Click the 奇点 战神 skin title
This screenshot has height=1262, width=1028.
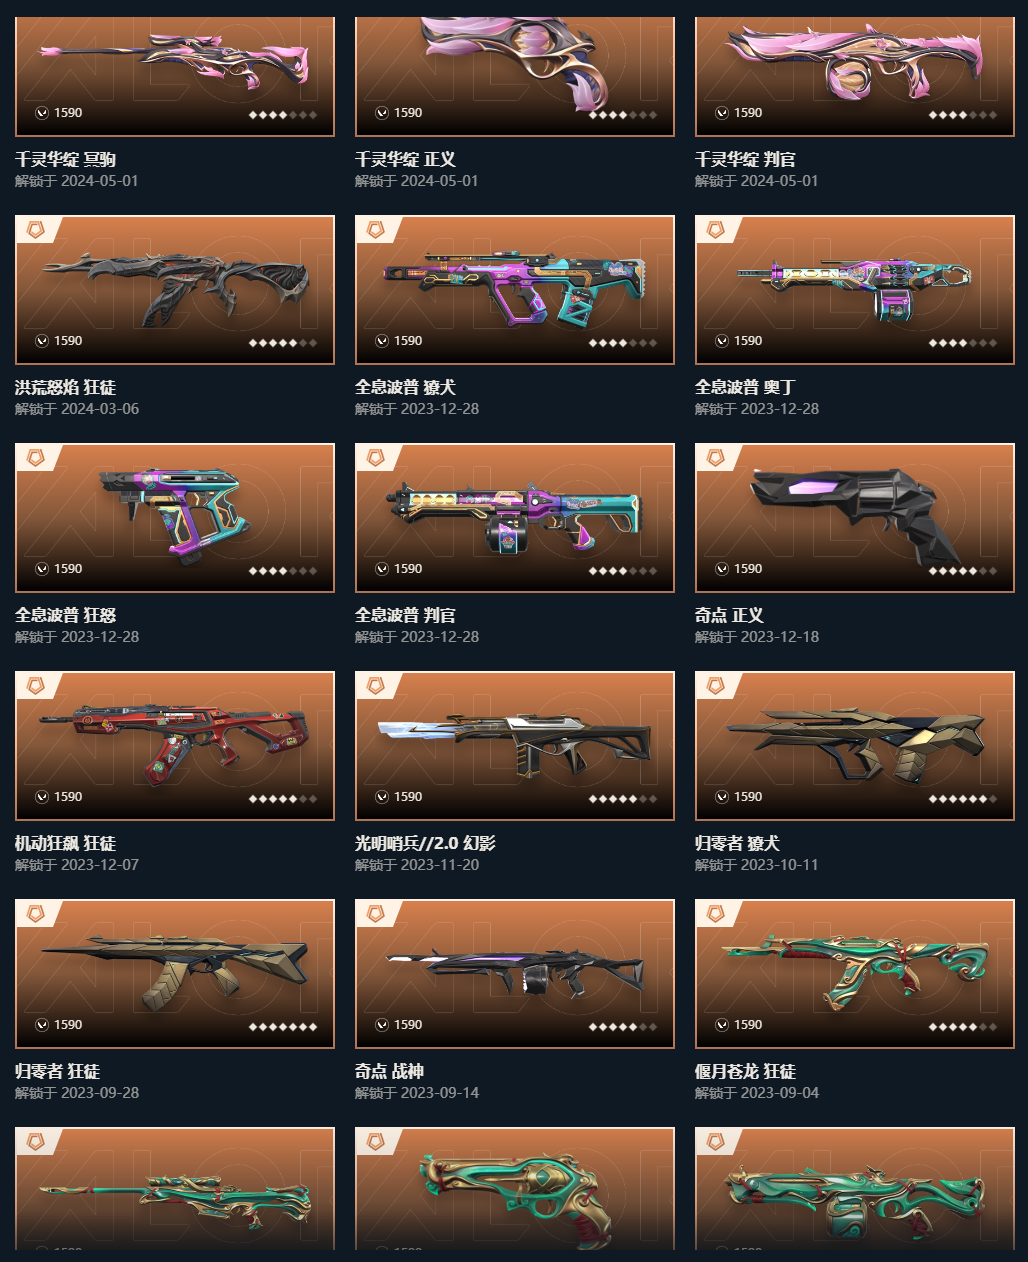tap(389, 1071)
